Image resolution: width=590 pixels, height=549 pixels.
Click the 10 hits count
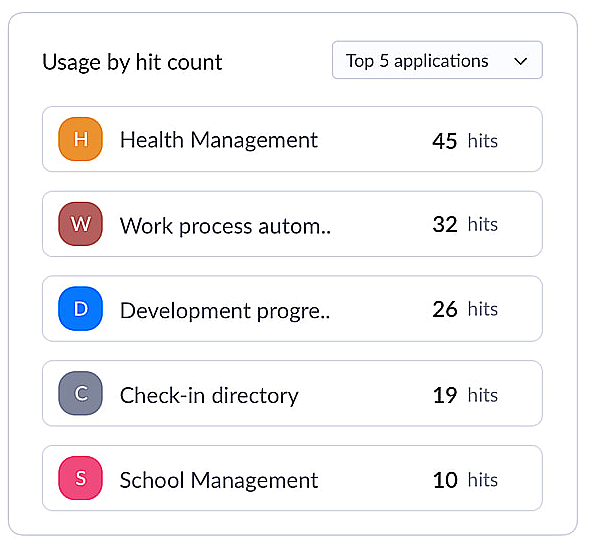tap(465, 480)
